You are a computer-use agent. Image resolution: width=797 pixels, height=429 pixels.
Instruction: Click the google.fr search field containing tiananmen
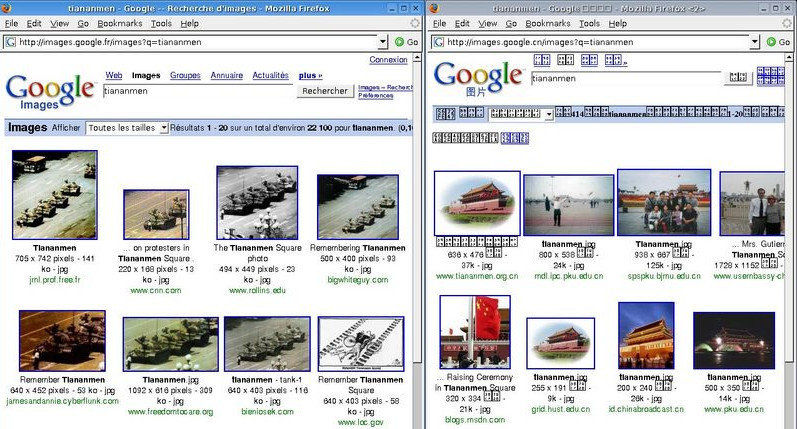tap(199, 91)
